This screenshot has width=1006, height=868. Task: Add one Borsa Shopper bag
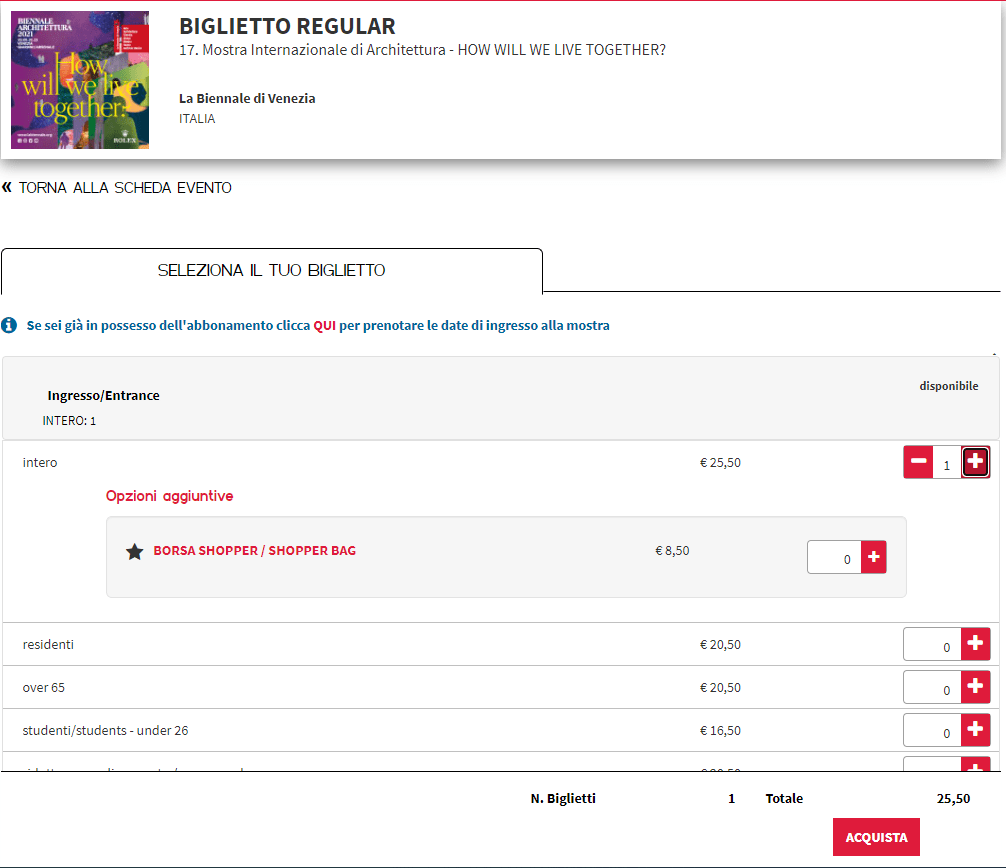[x=874, y=557]
